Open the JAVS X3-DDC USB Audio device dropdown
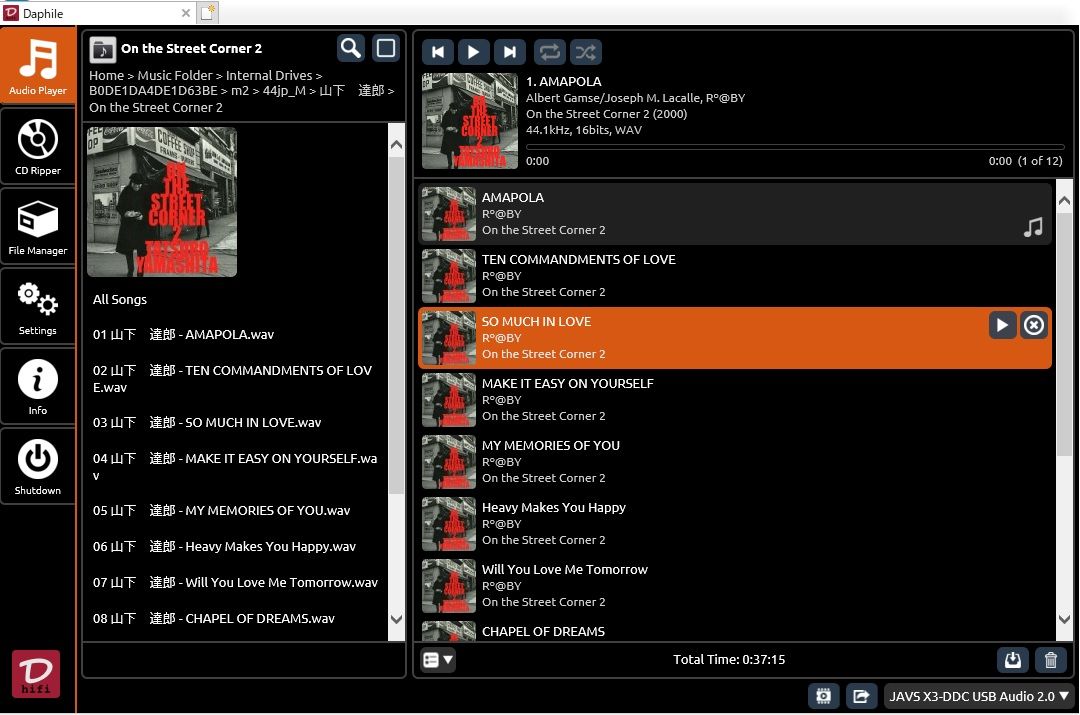Image resolution: width=1080 pixels, height=715 pixels. pos(979,696)
